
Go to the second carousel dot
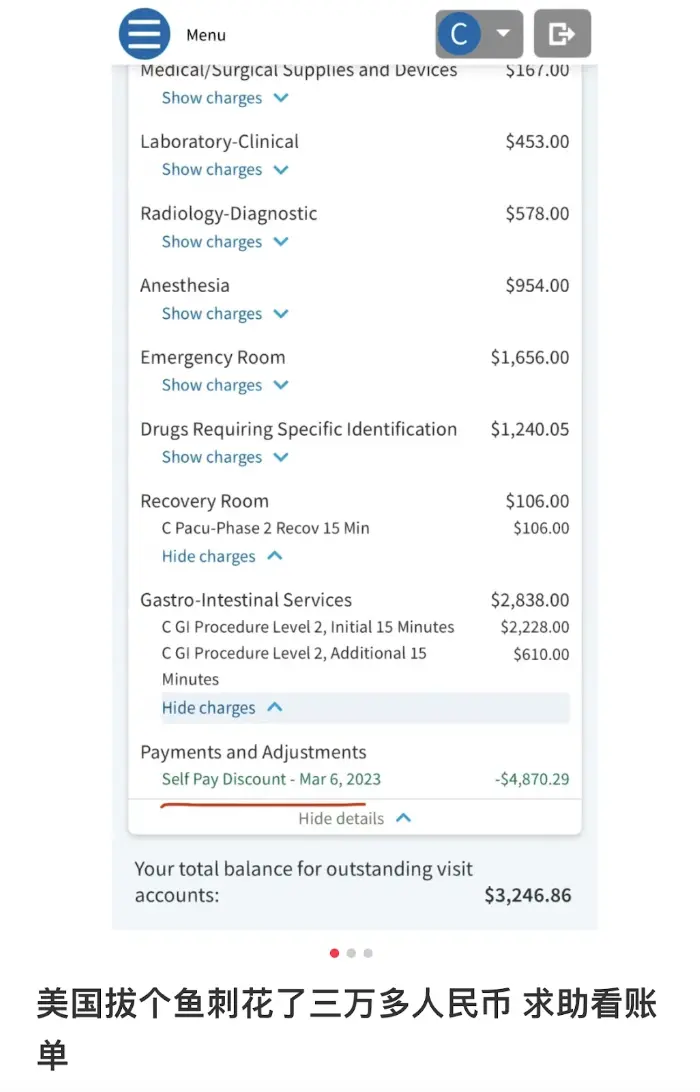pos(351,953)
